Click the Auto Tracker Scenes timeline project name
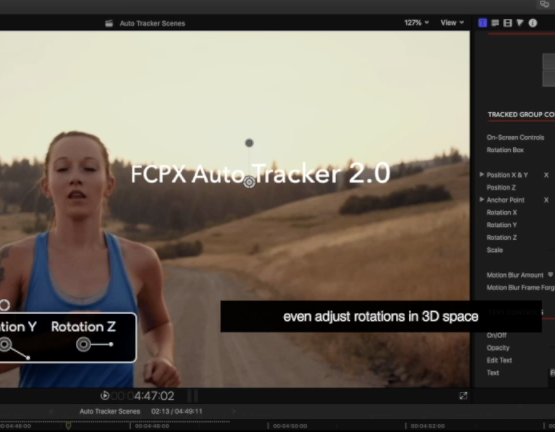Screen dimensions: 555x432 110,411
